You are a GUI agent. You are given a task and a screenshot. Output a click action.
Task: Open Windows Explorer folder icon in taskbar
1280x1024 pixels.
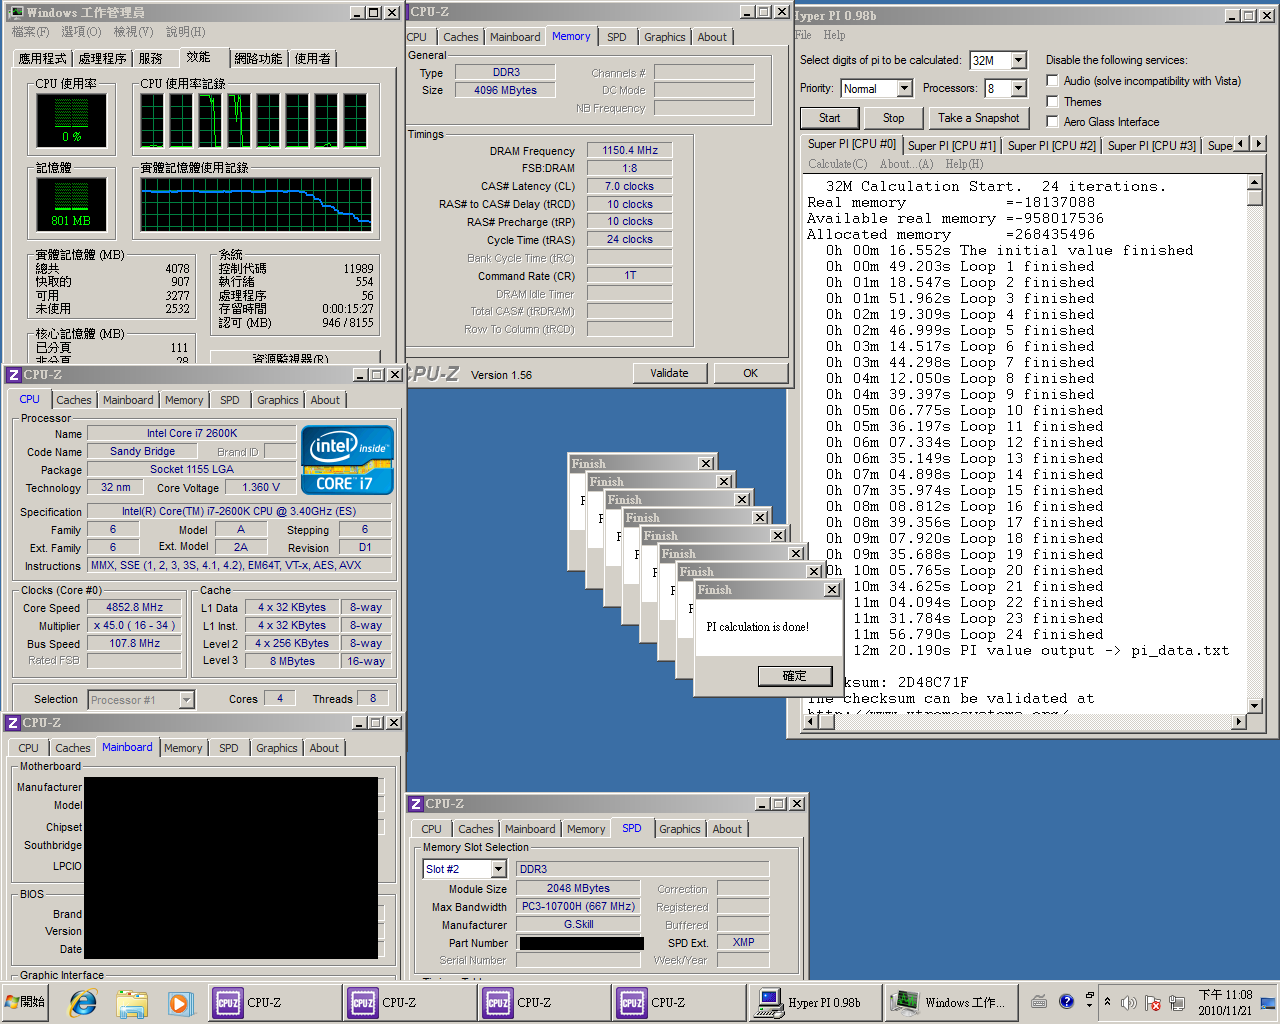point(132,1002)
